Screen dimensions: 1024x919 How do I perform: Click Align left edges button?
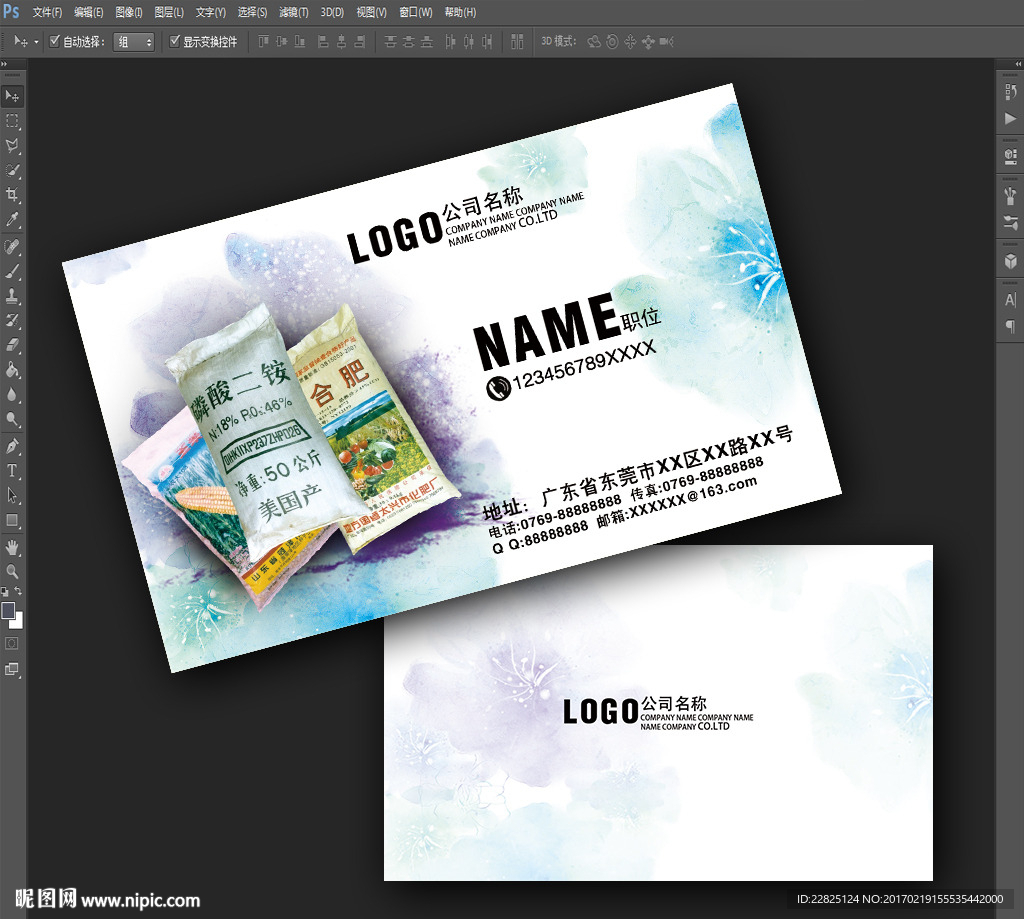tap(323, 42)
